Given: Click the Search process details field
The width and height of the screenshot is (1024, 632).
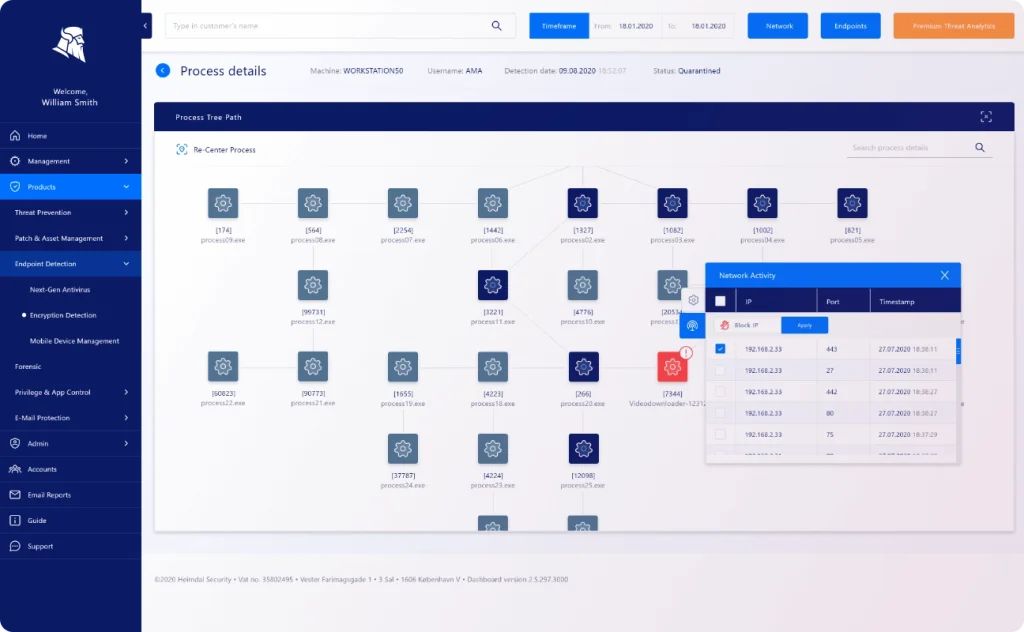Looking at the screenshot, I should point(908,148).
